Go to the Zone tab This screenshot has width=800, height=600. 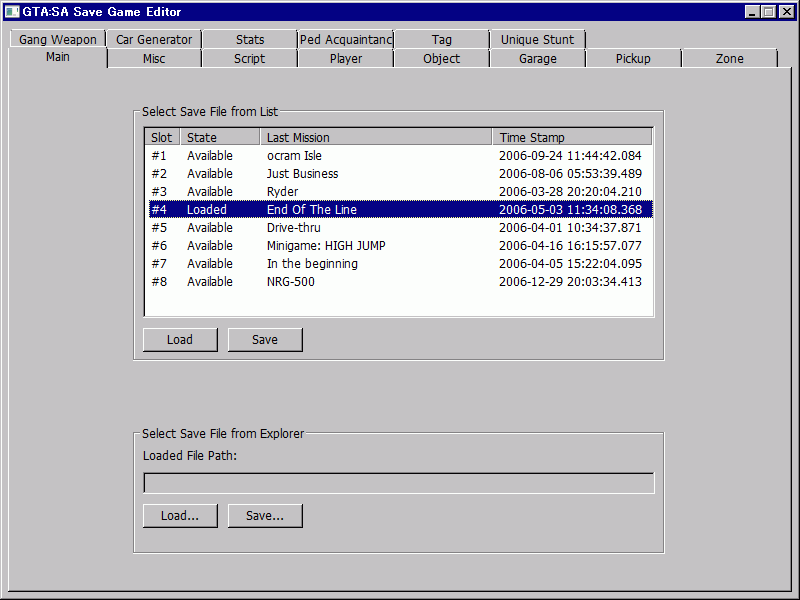pos(729,59)
